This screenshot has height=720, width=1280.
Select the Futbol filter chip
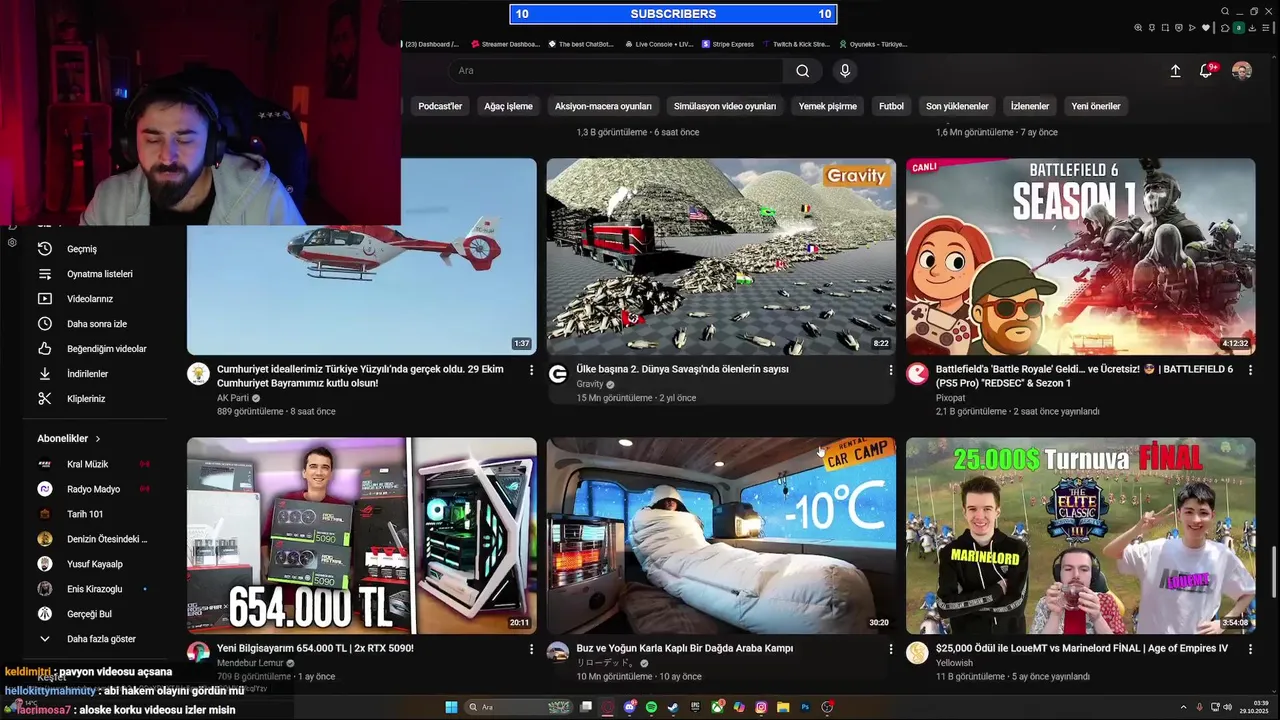(x=891, y=106)
